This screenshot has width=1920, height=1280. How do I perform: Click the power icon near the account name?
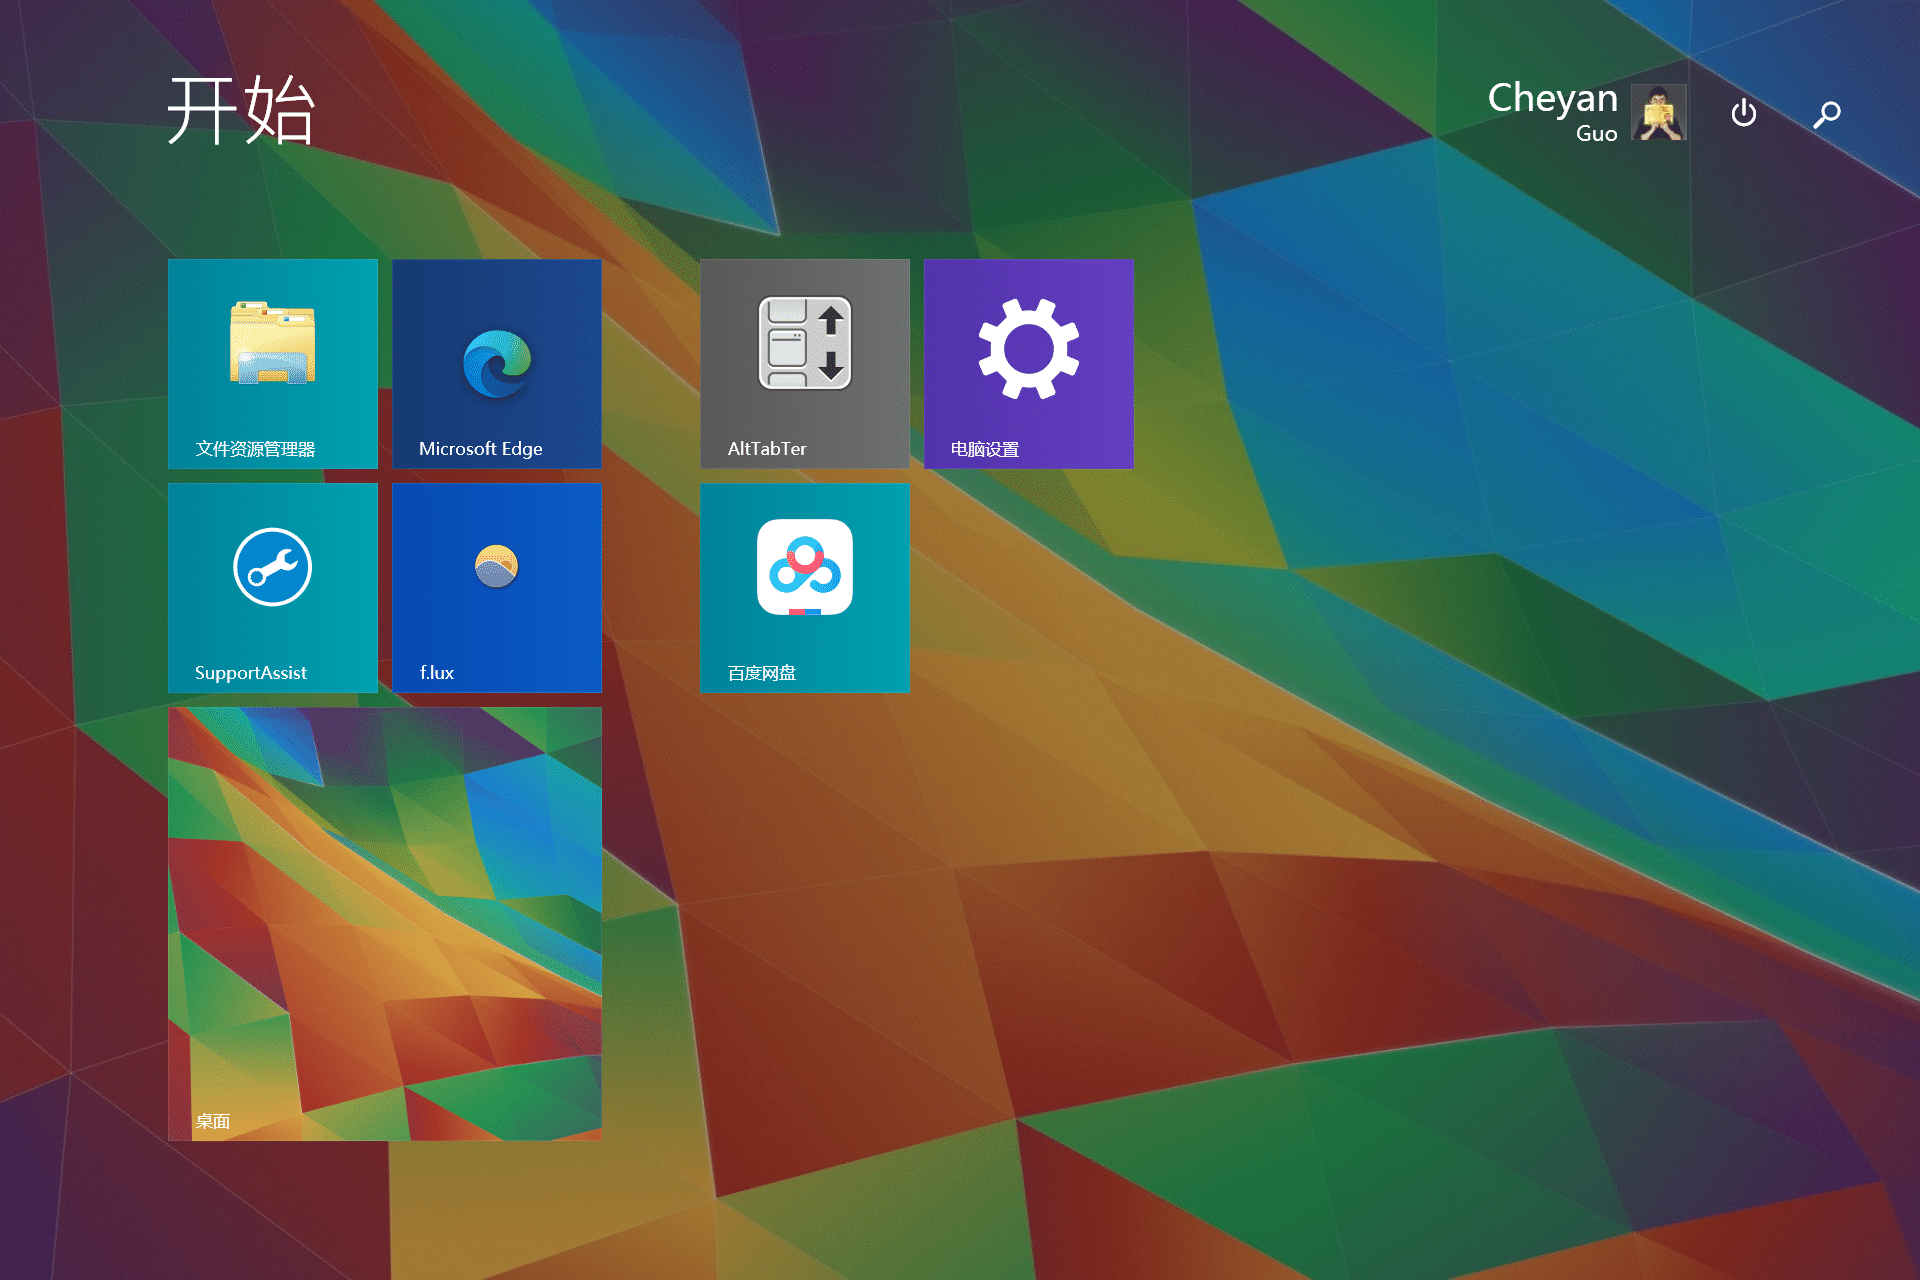tap(1743, 113)
